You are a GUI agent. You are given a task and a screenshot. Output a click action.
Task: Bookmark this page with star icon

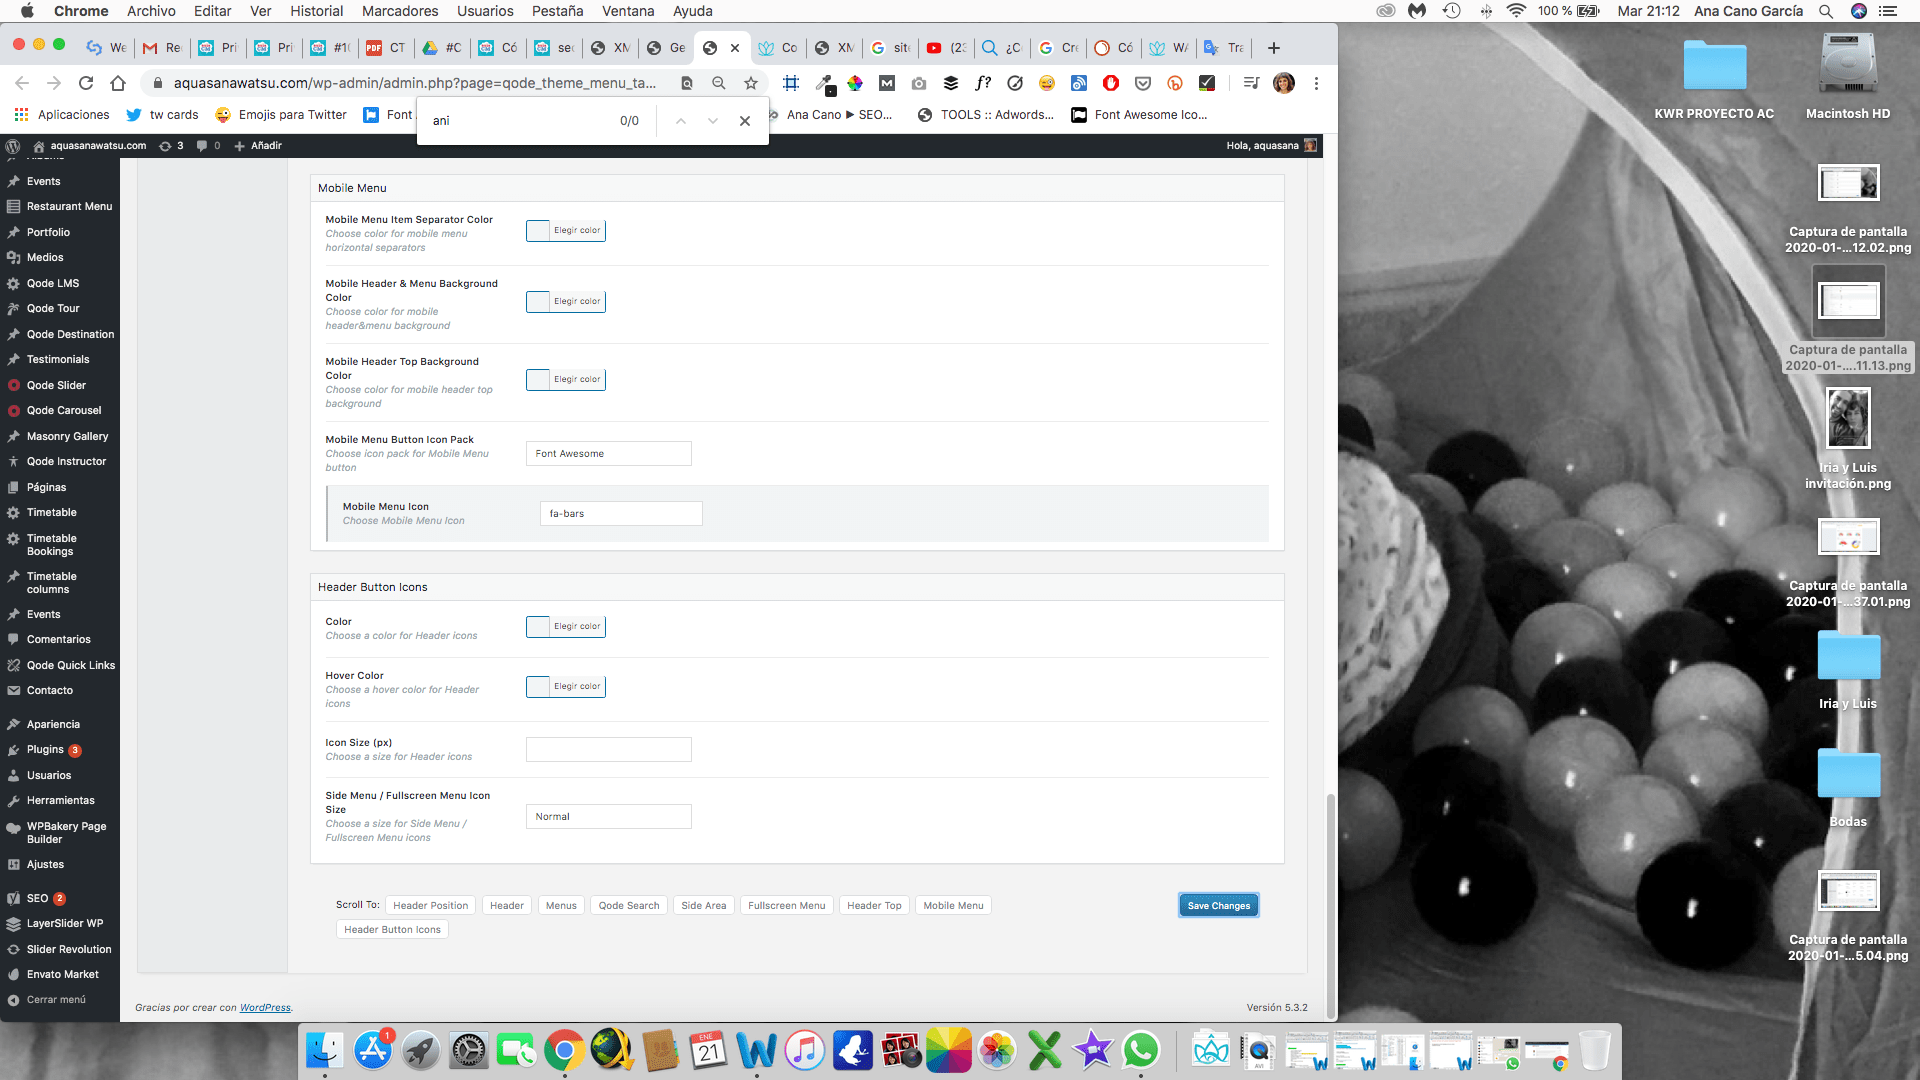751,83
